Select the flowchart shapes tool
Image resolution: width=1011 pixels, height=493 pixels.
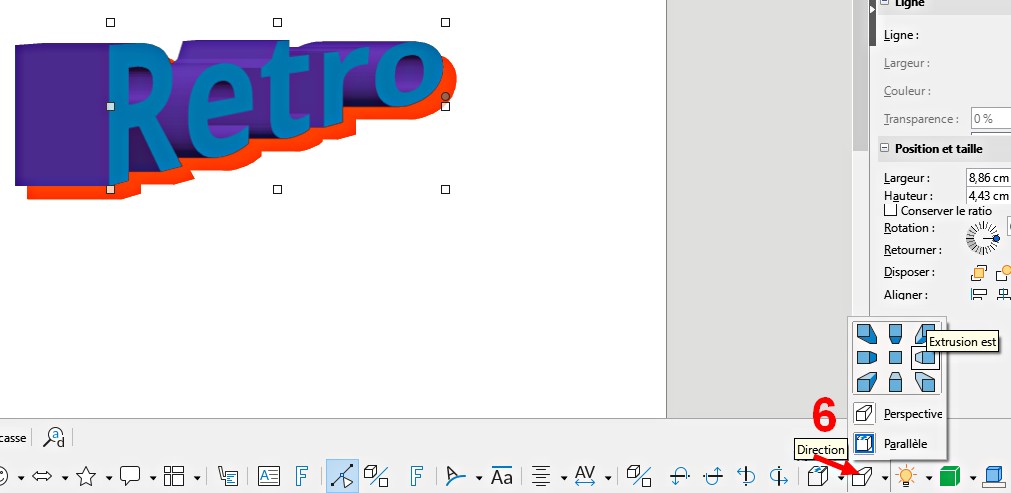tap(174, 477)
